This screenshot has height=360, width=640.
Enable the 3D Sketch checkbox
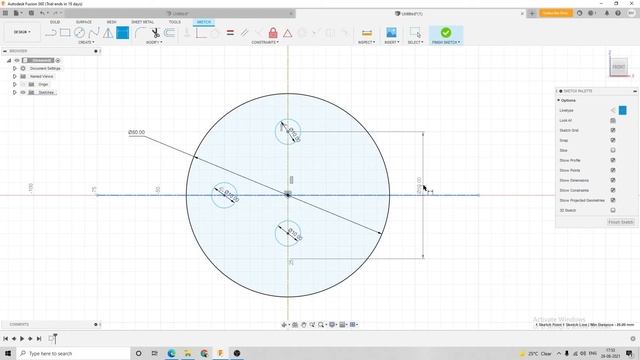(x=613, y=210)
